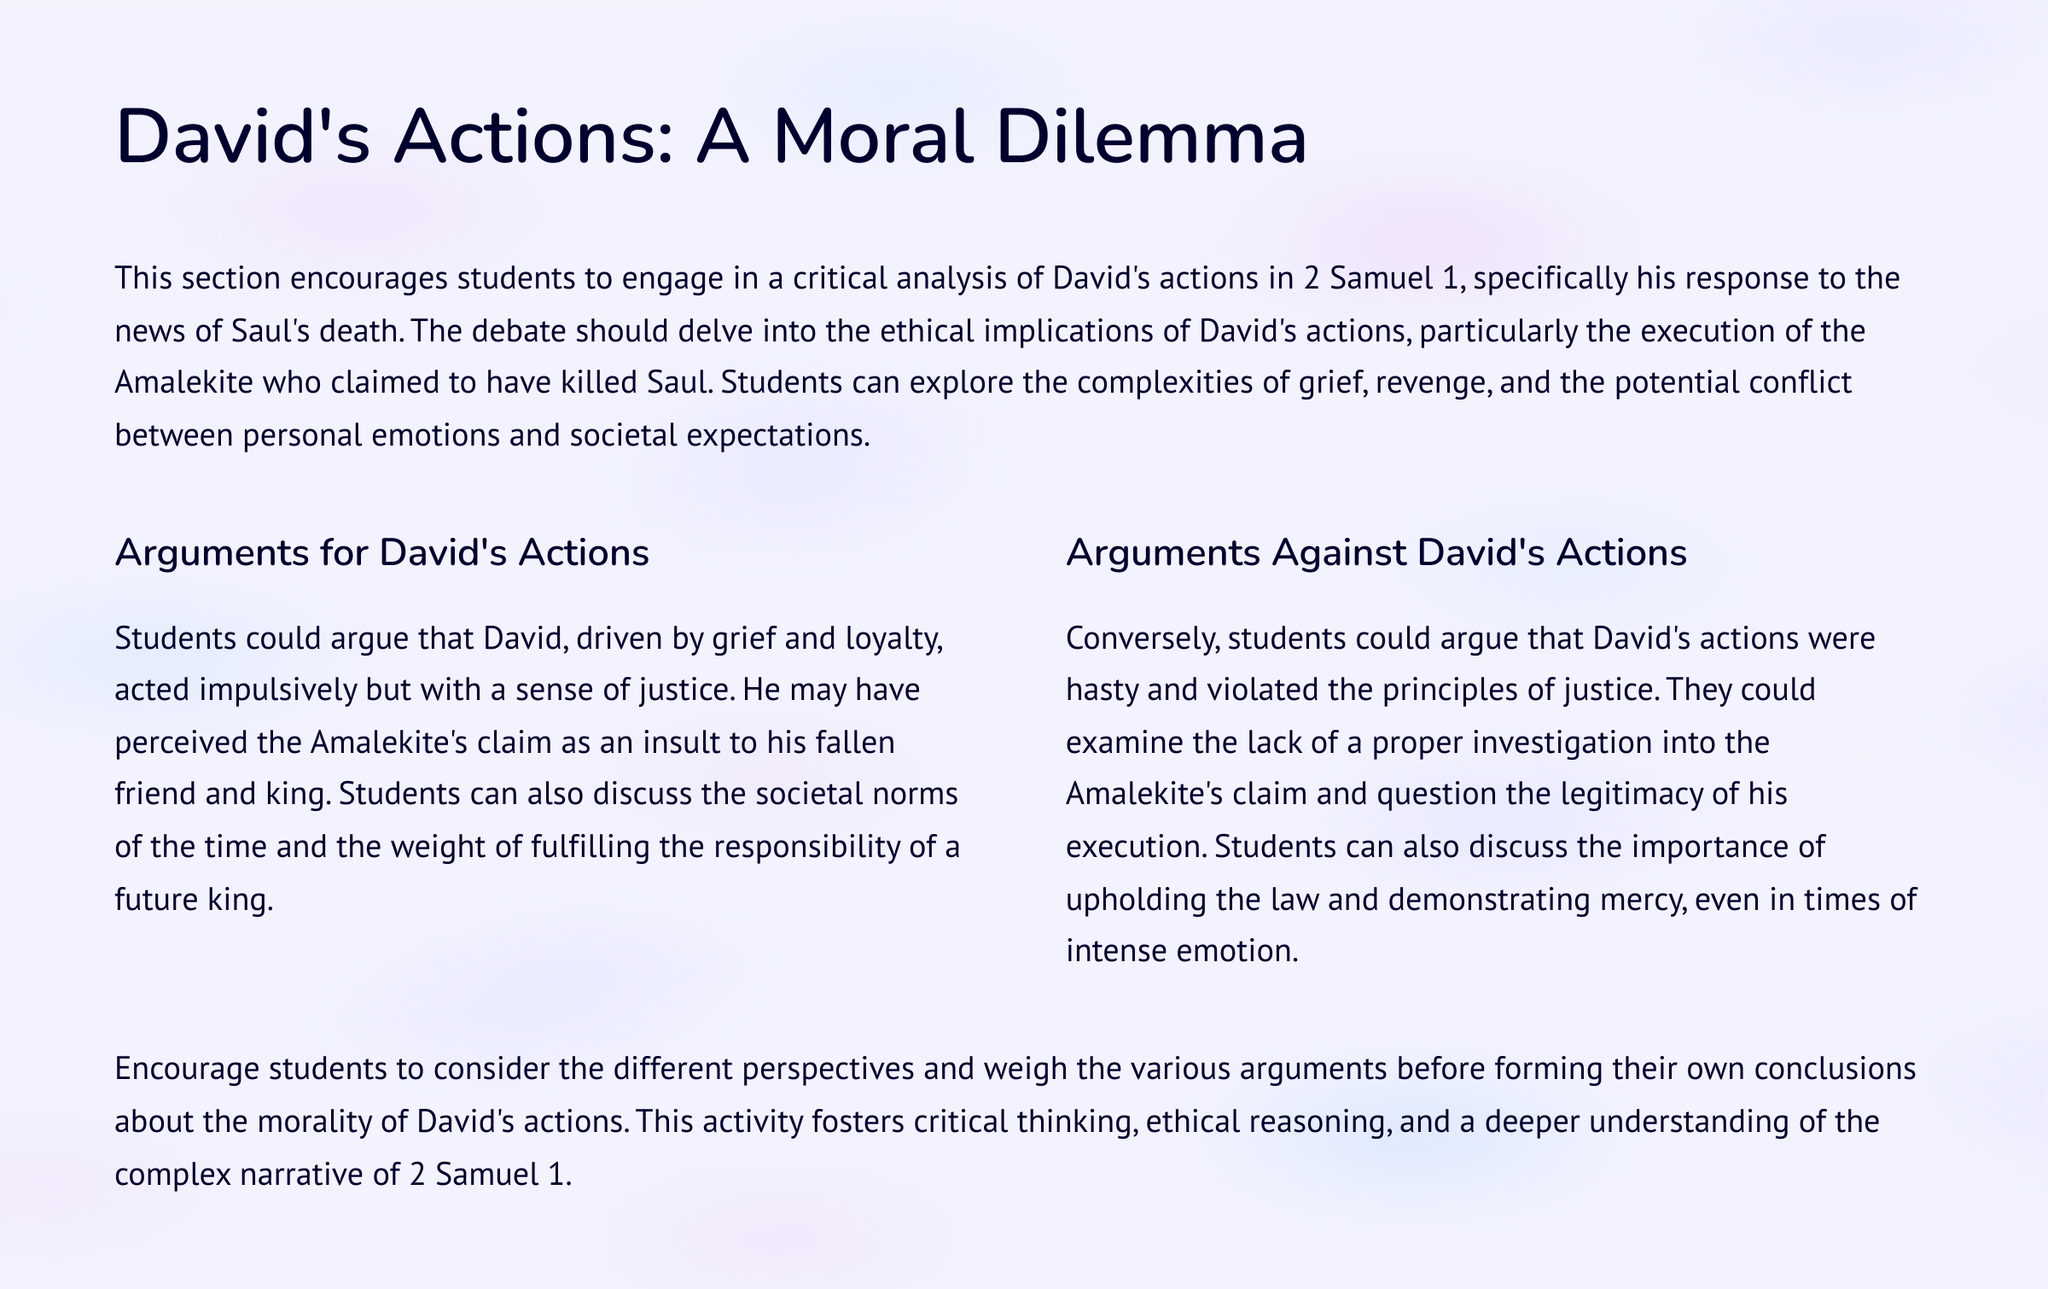Click the paragraph beginning "Students could argue that David"
The height and width of the screenshot is (1289, 2048).
tap(537, 768)
